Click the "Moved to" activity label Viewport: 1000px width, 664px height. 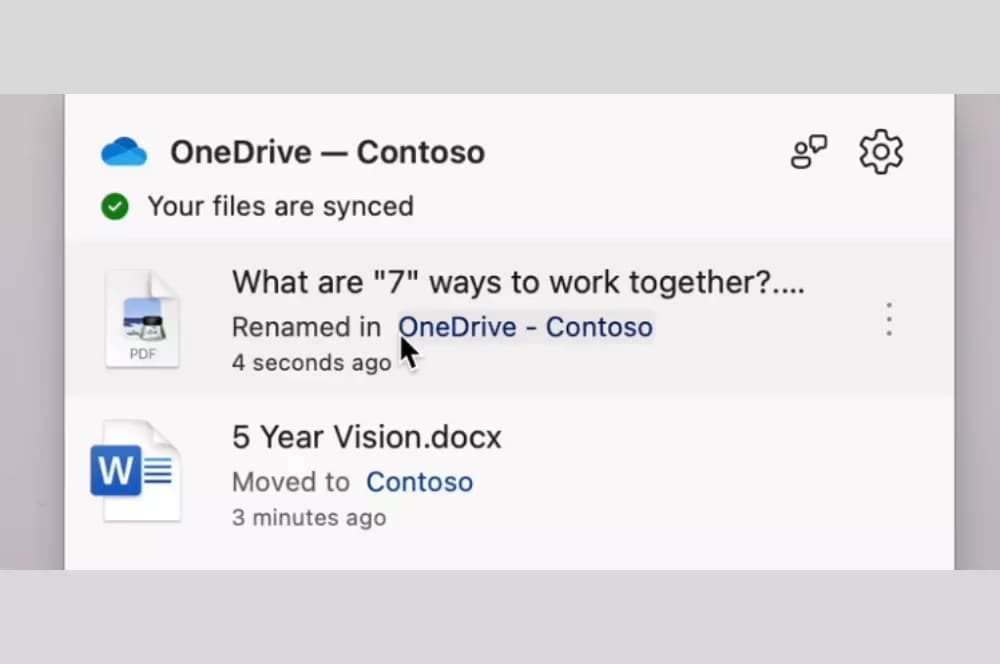(x=290, y=482)
